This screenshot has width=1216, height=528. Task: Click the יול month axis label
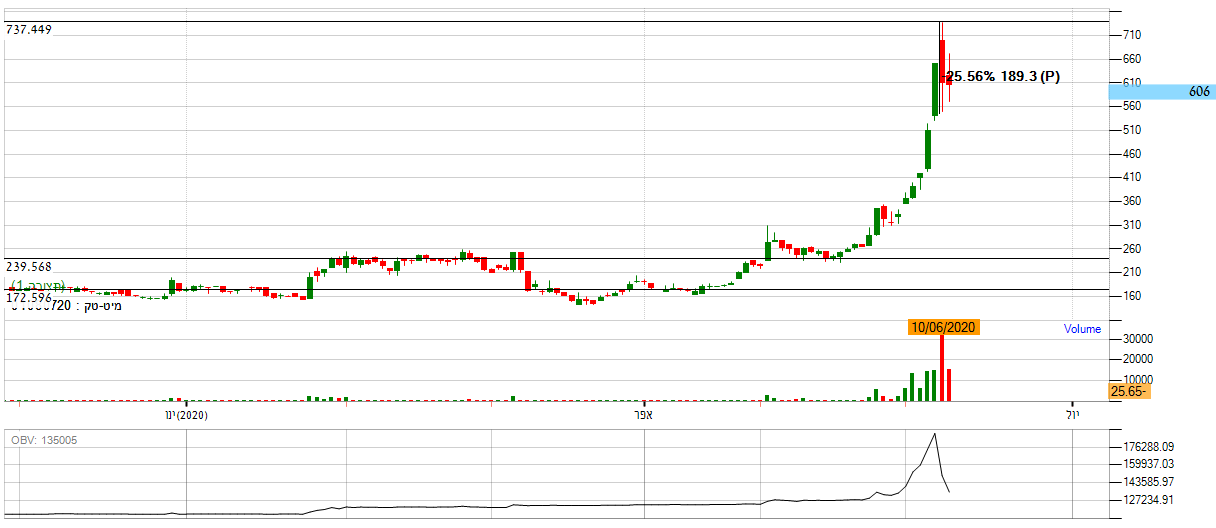(x=1072, y=414)
